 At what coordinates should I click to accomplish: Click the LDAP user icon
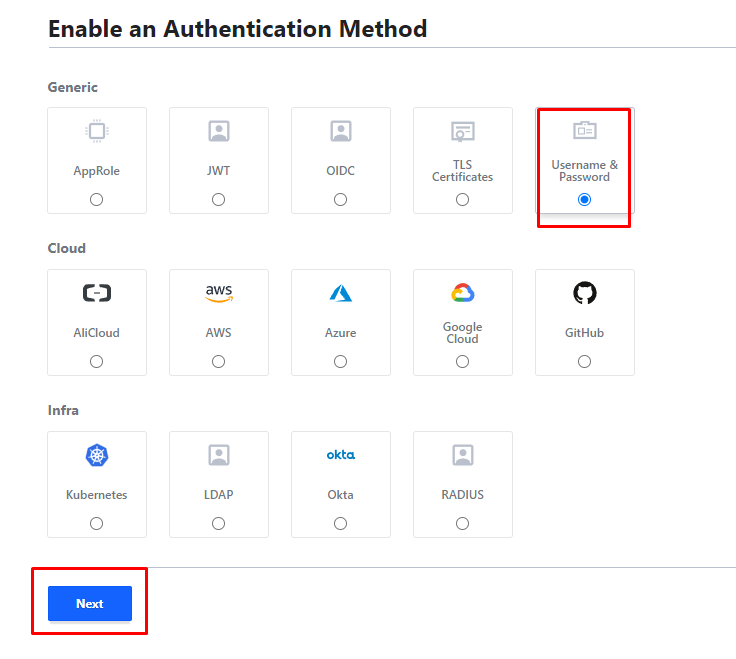pyautogui.click(x=219, y=455)
